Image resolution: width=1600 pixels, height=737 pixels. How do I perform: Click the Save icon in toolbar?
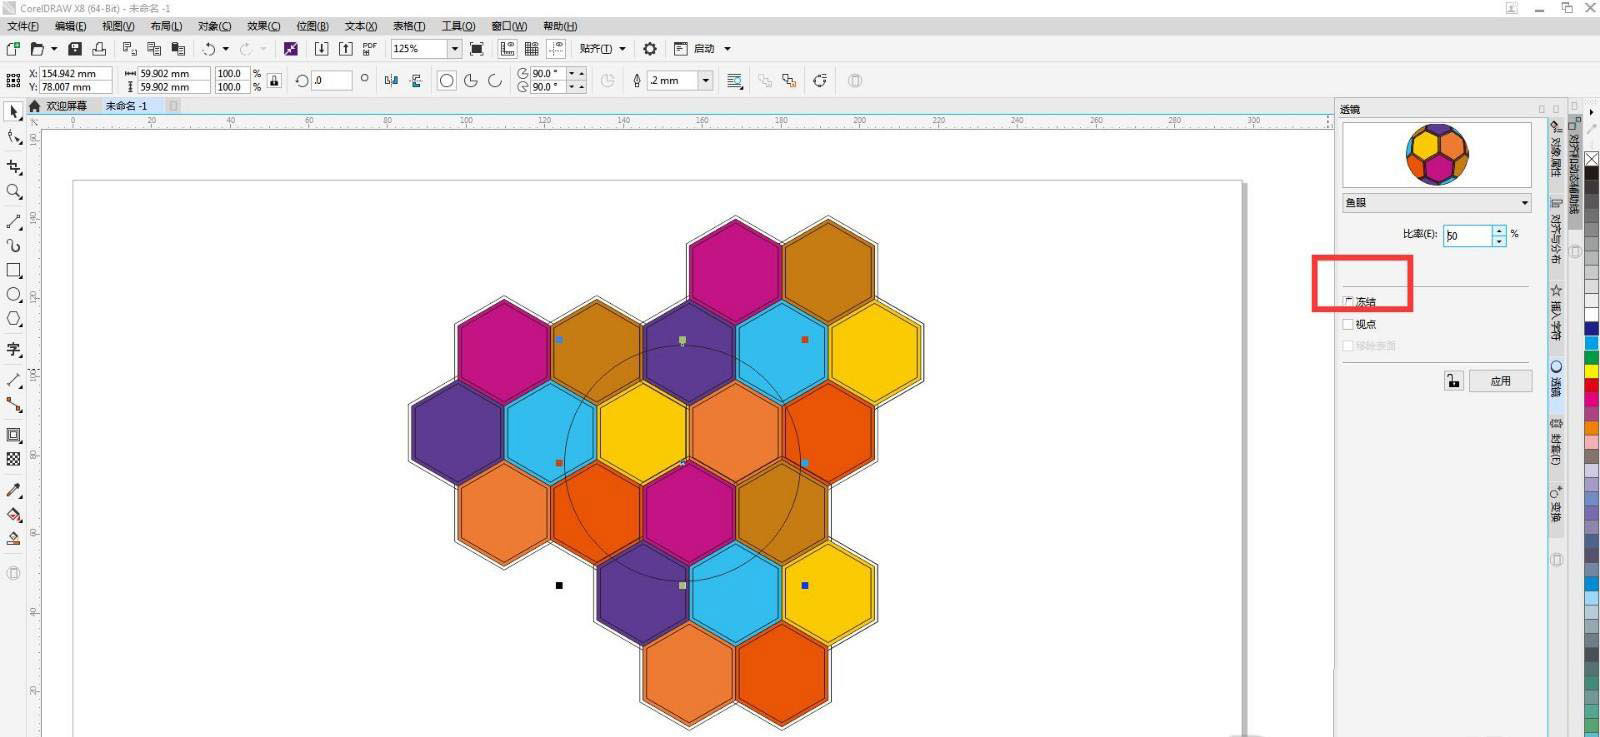click(x=75, y=49)
